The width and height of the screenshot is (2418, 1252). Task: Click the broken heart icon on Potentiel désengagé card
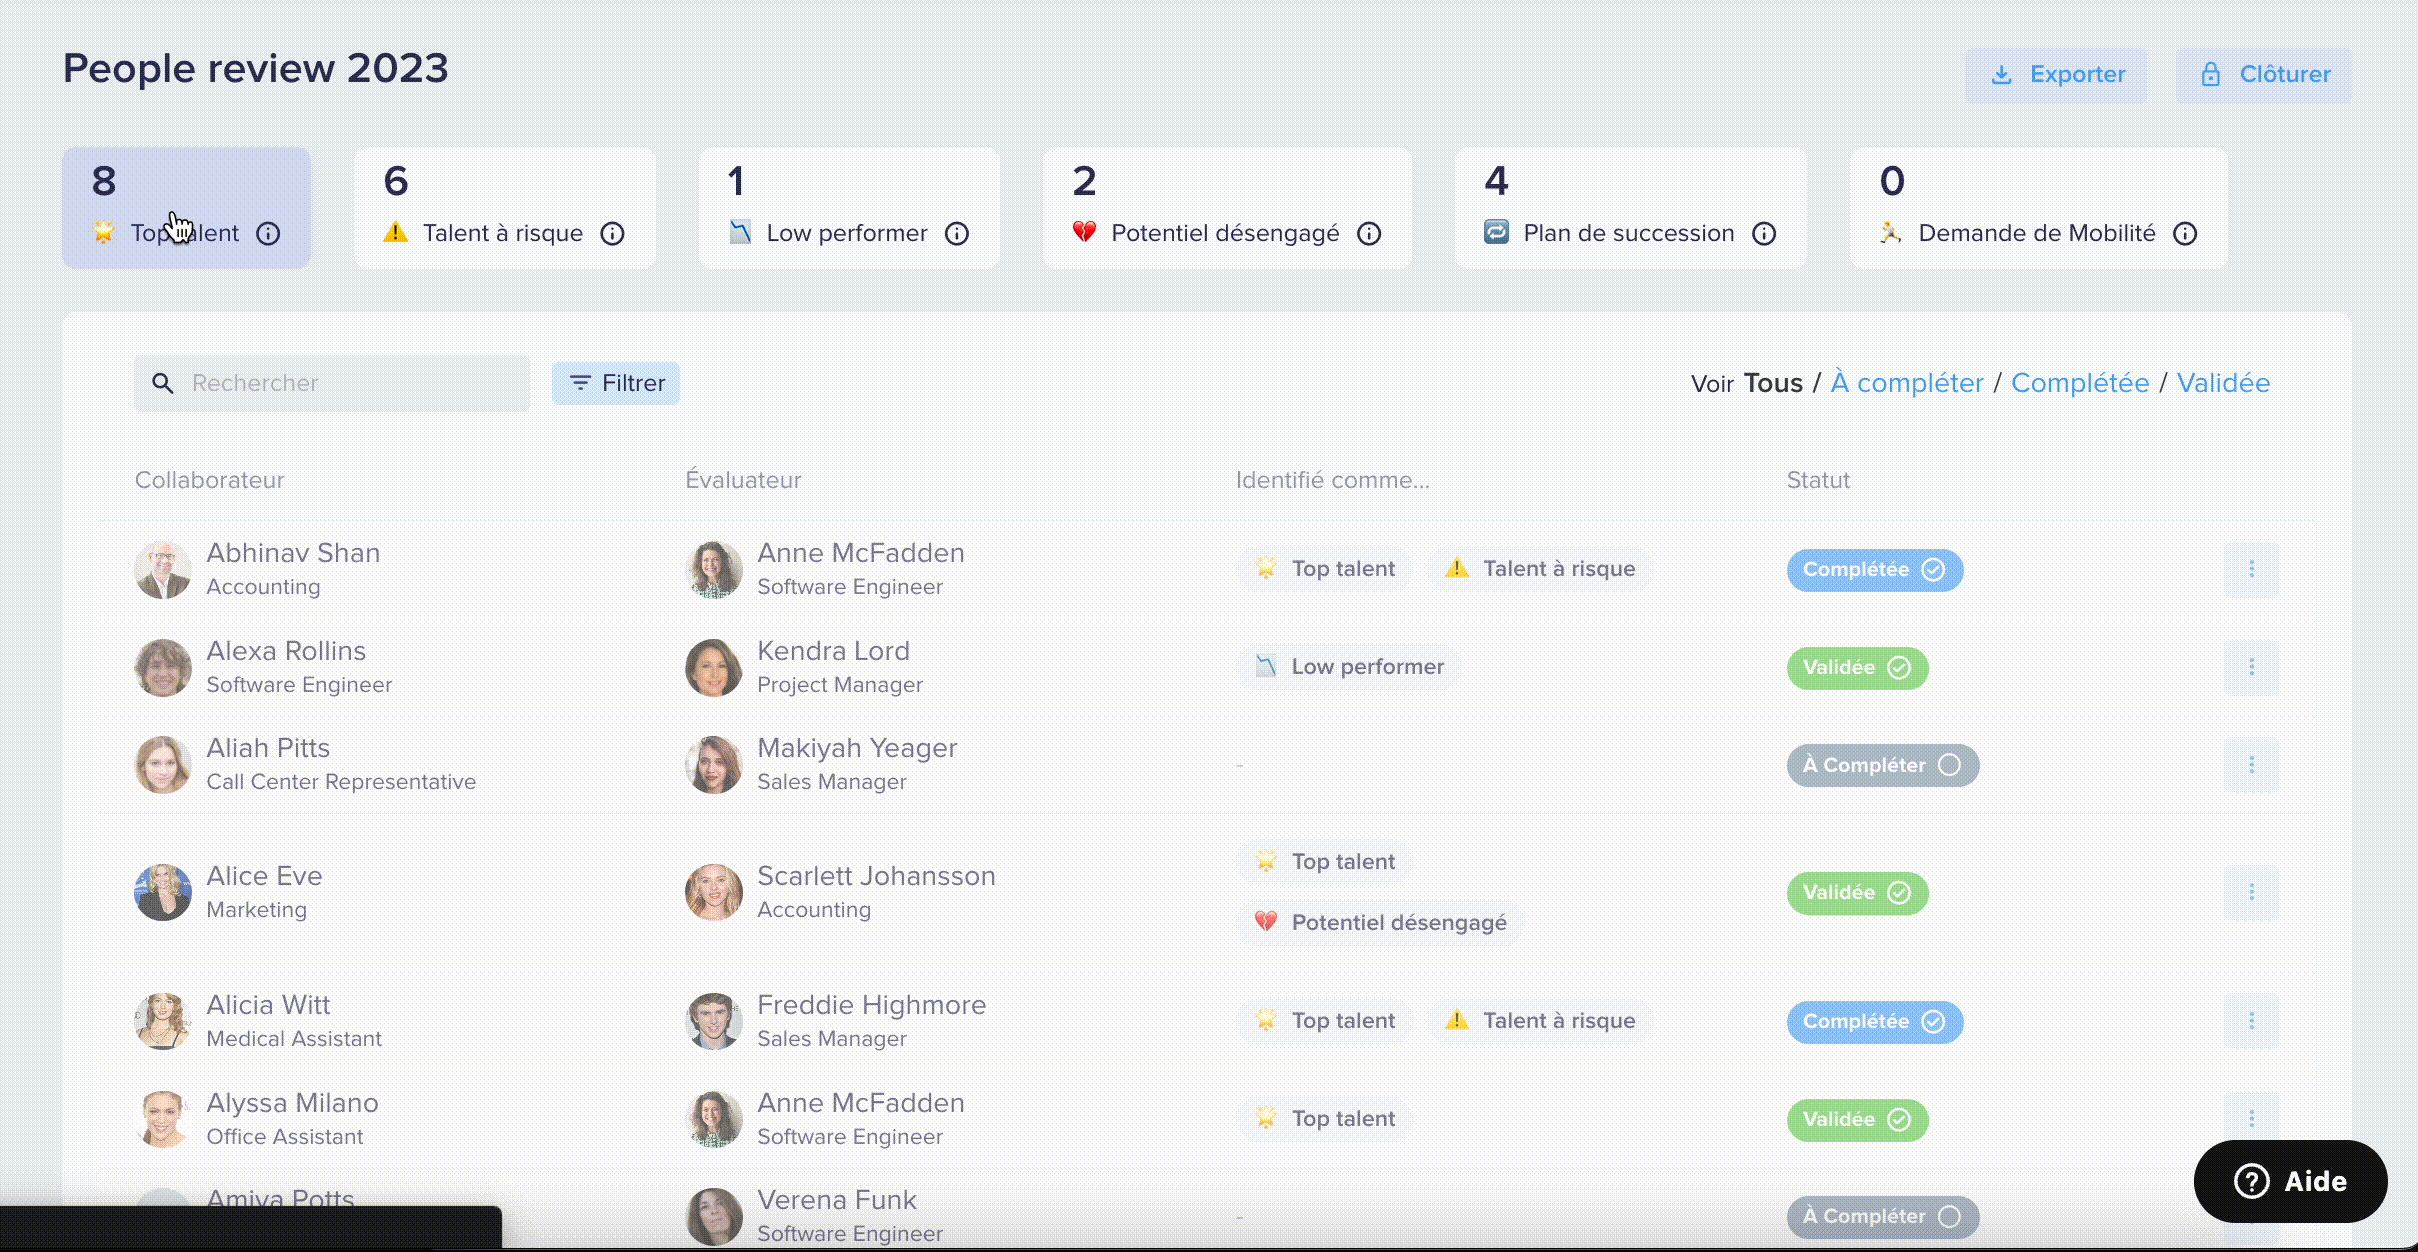coord(1084,232)
